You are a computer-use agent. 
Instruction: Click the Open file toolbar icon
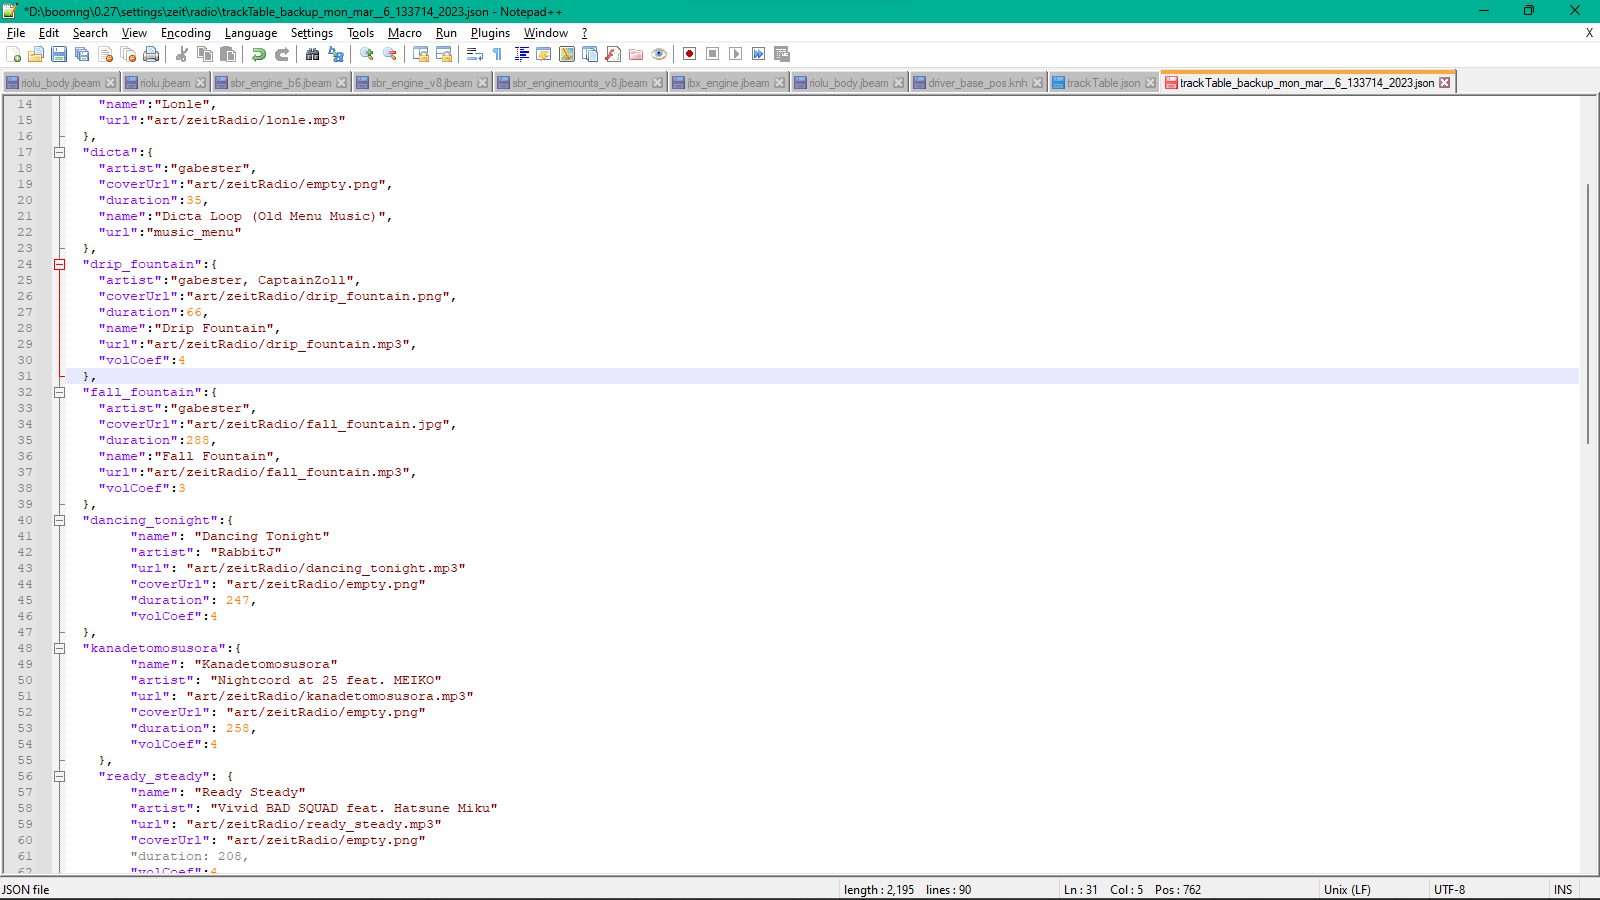[x=36, y=54]
